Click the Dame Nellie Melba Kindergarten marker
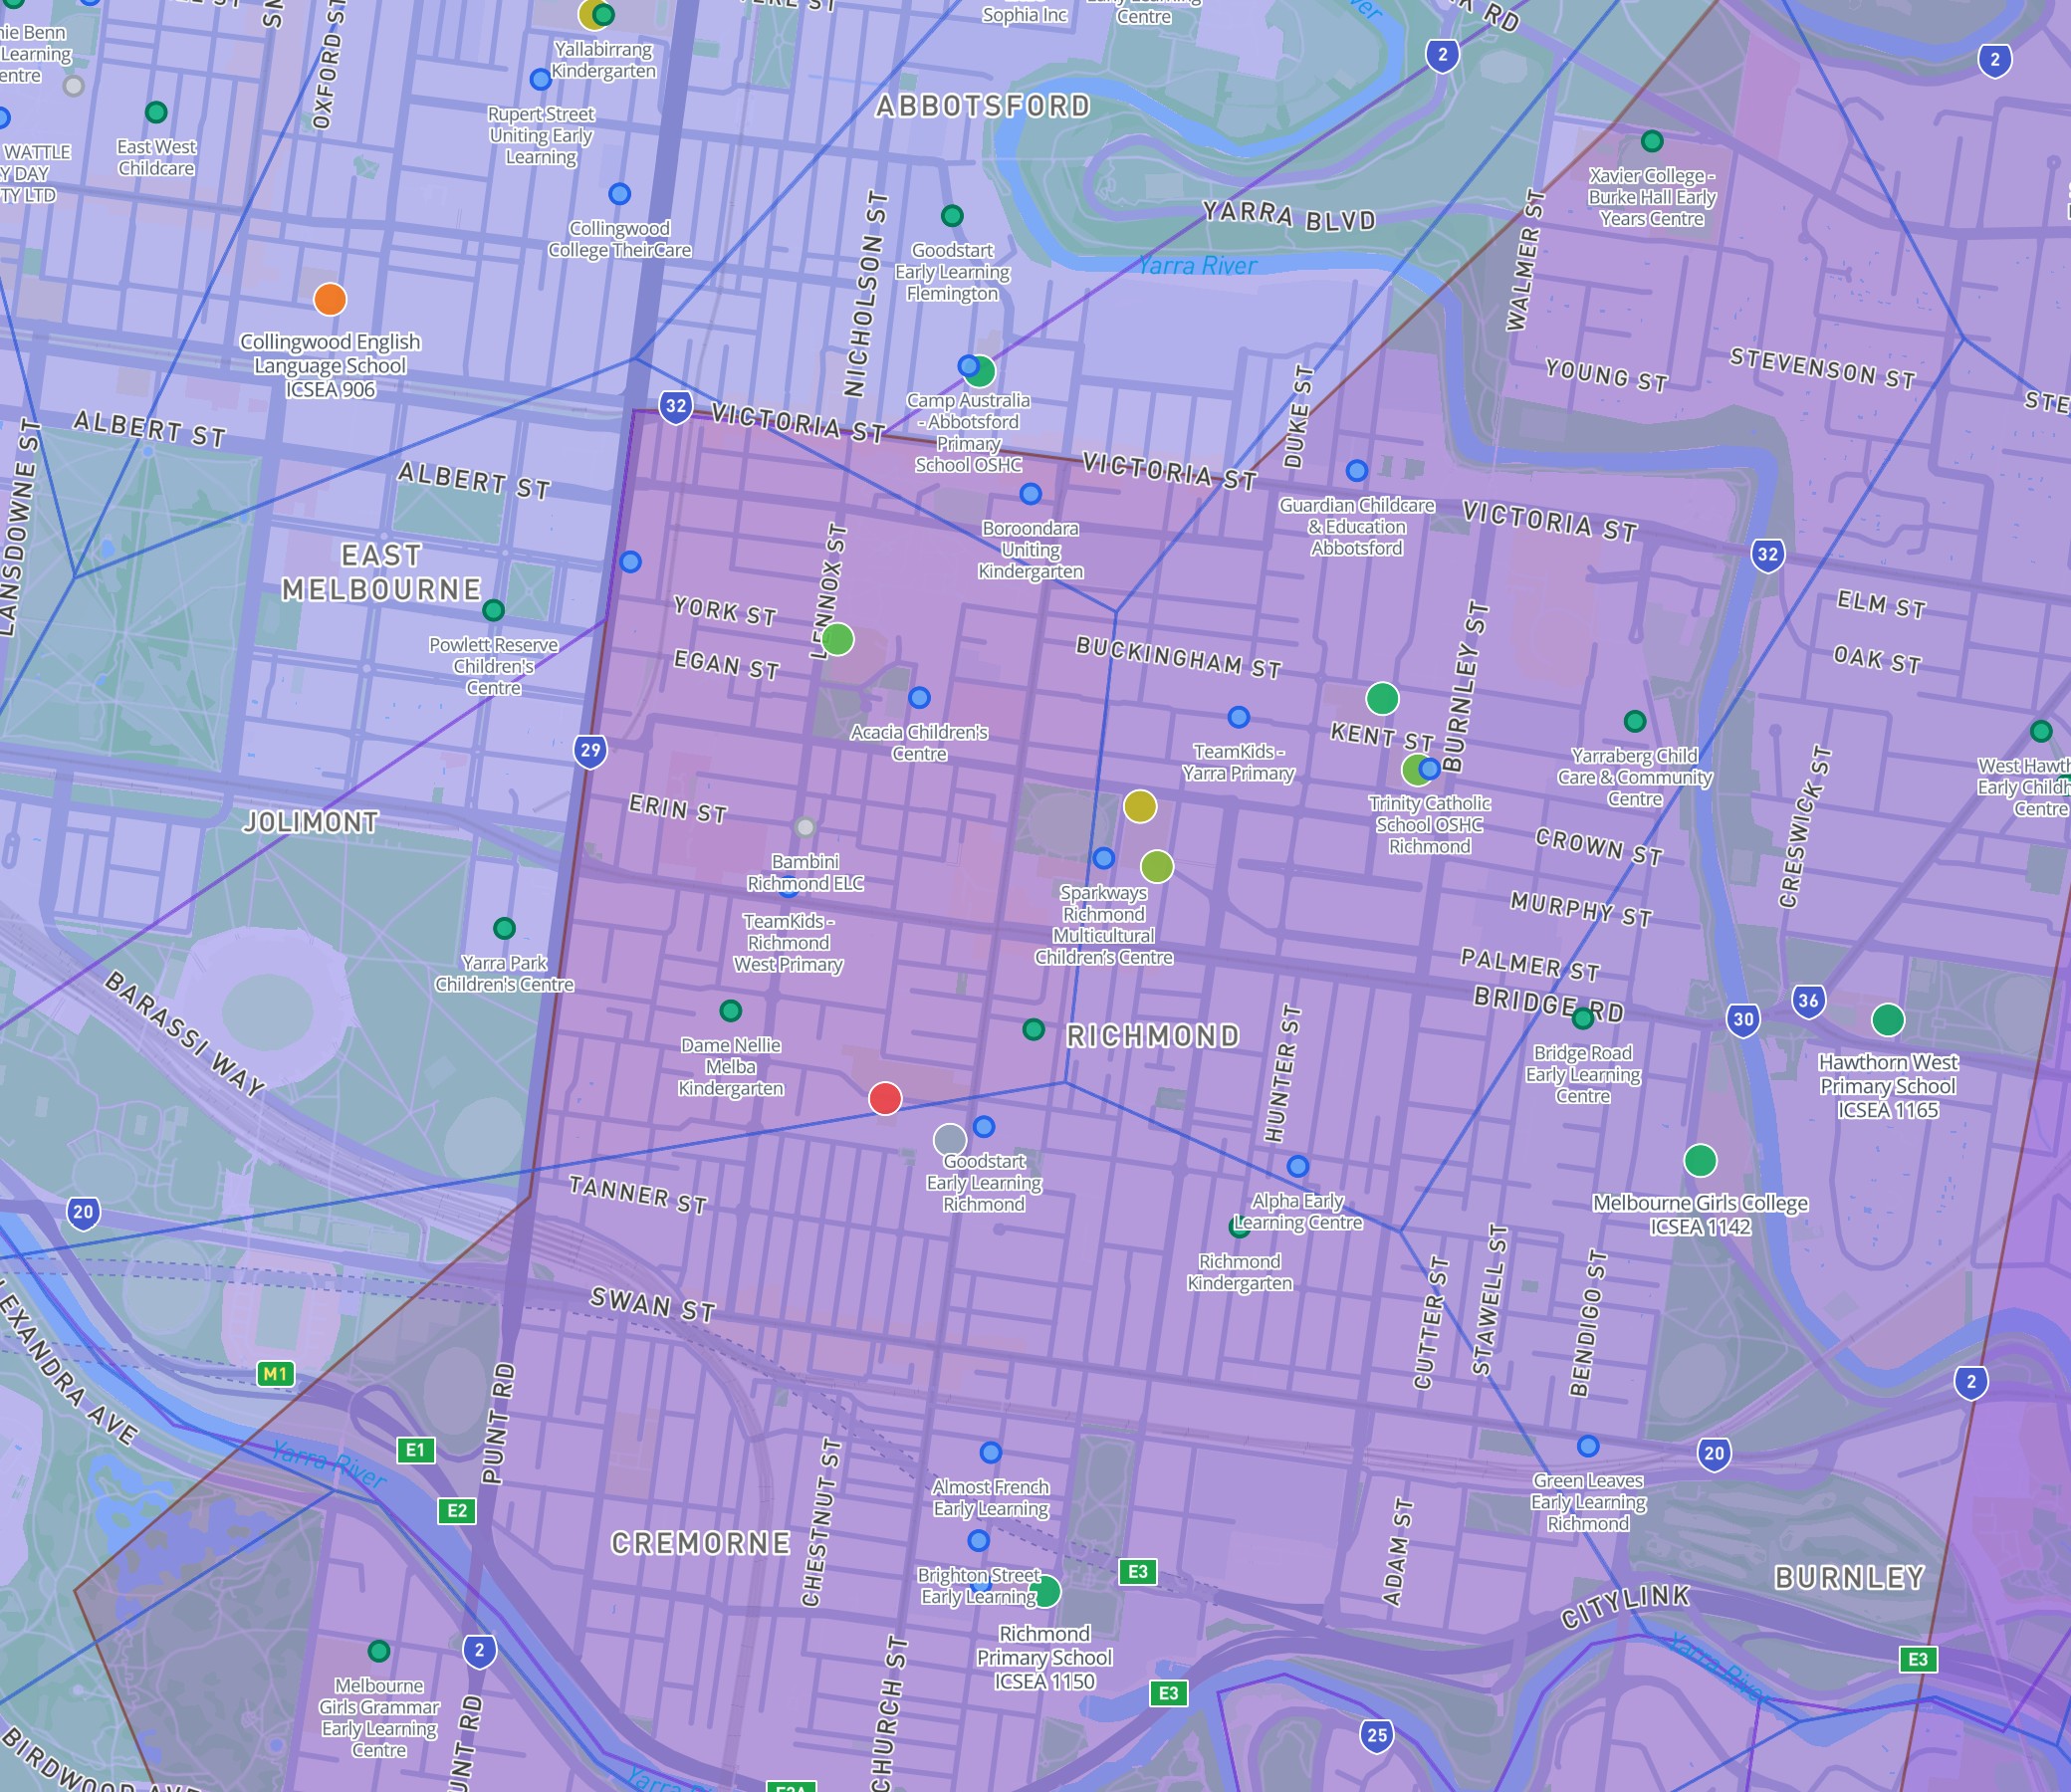 tap(731, 1010)
